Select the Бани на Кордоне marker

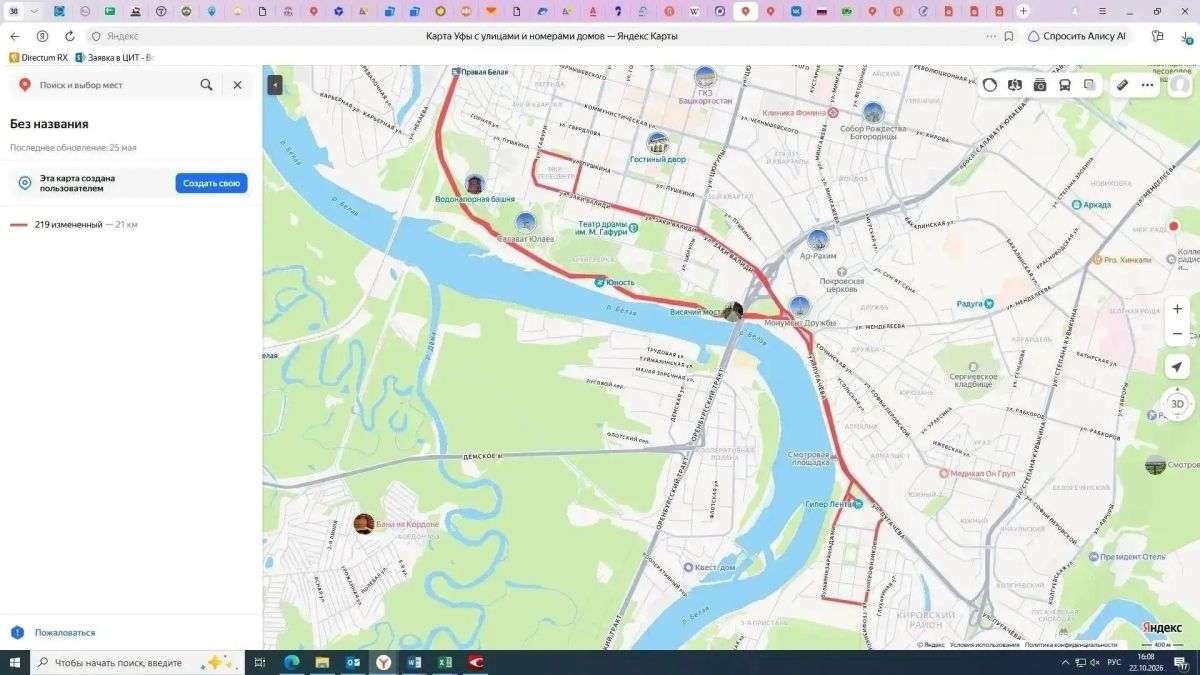(364, 524)
